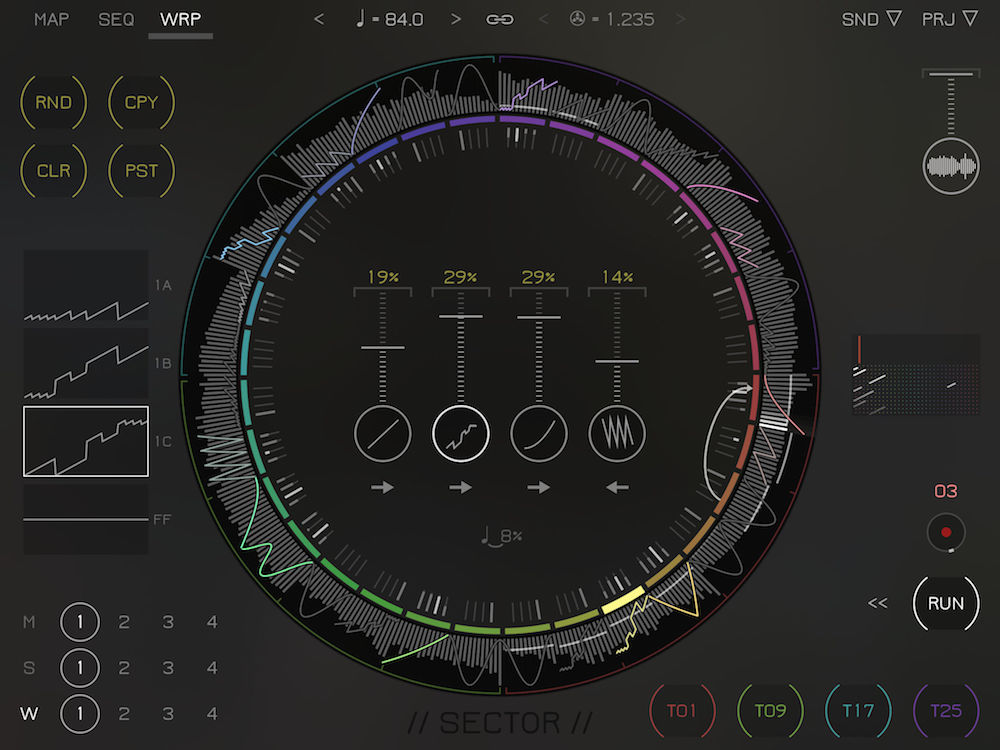Toggle direction arrow under linear ramp shape
Screen dimensions: 1000x750
point(383,488)
